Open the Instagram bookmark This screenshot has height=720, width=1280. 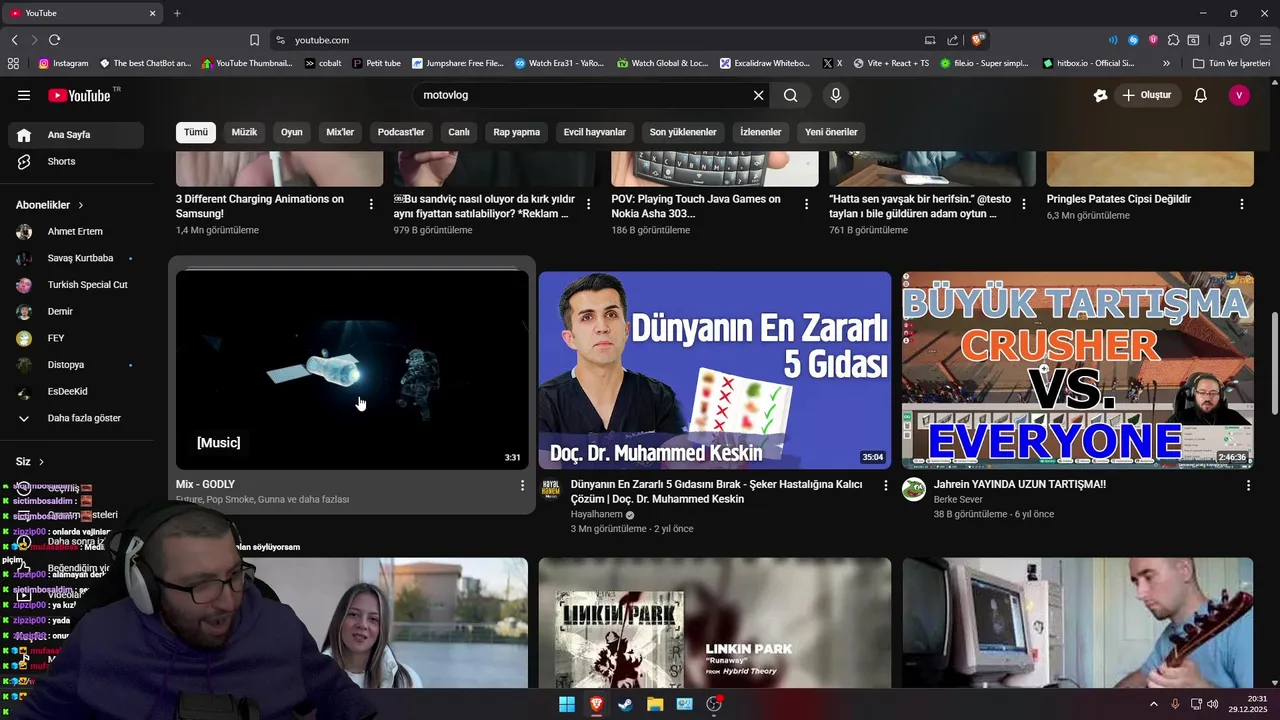(x=63, y=63)
